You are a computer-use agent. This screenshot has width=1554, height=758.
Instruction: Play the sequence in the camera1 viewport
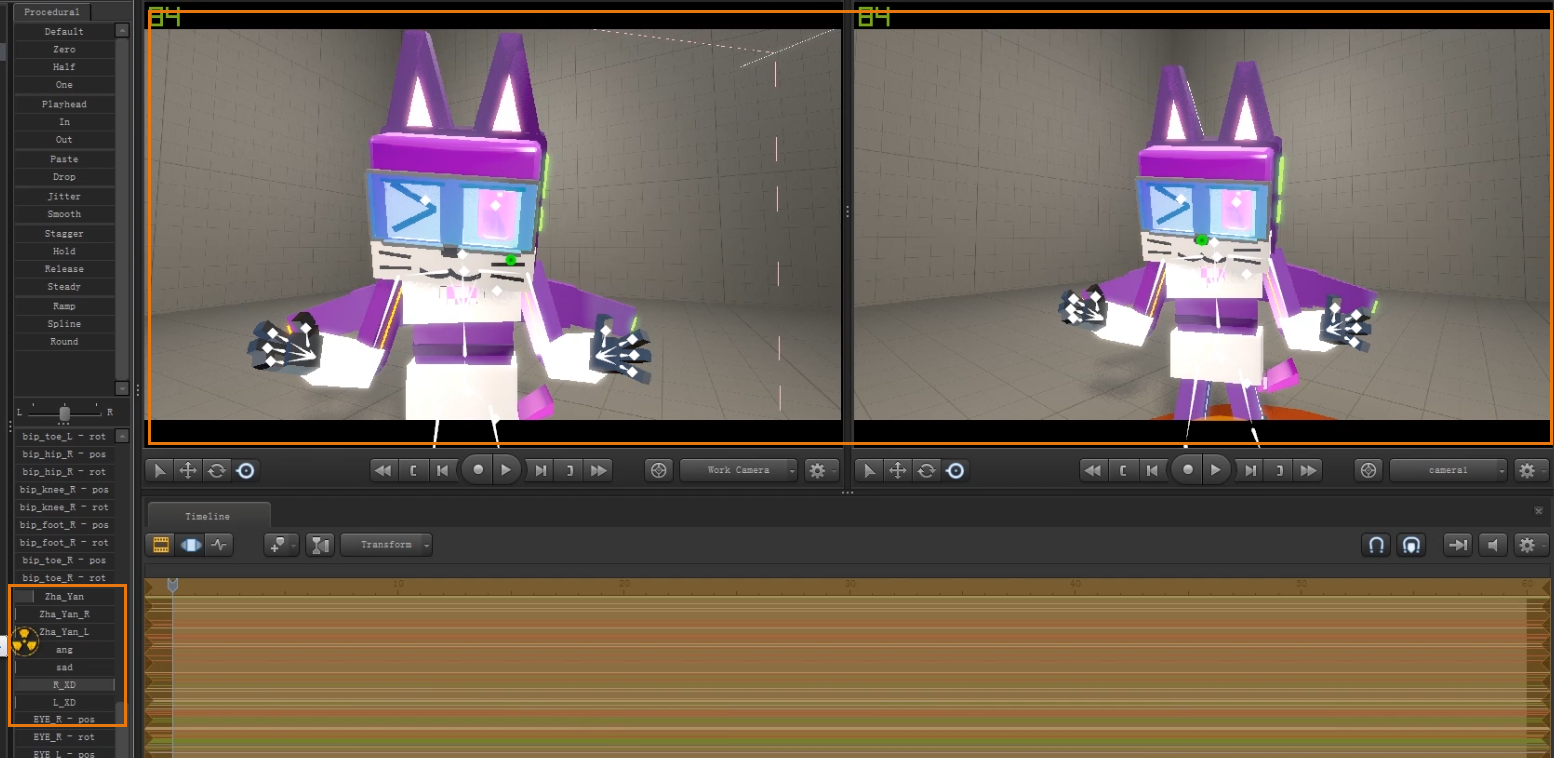[x=1217, y=469]
